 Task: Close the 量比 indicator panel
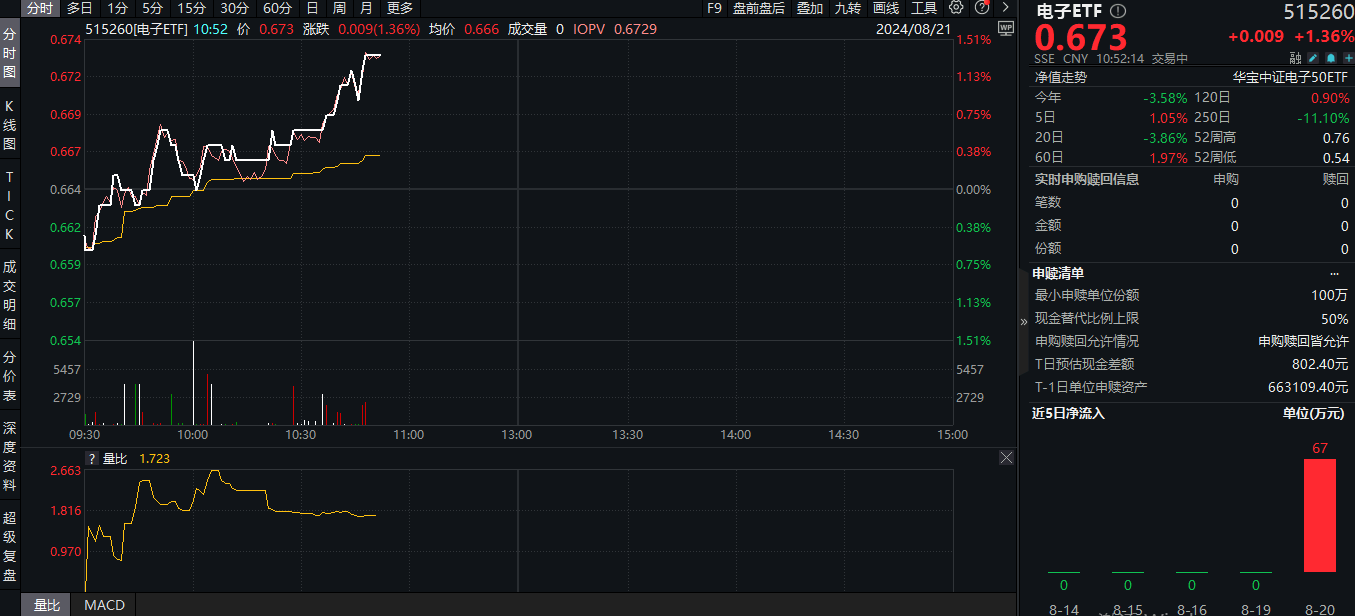1007,458
